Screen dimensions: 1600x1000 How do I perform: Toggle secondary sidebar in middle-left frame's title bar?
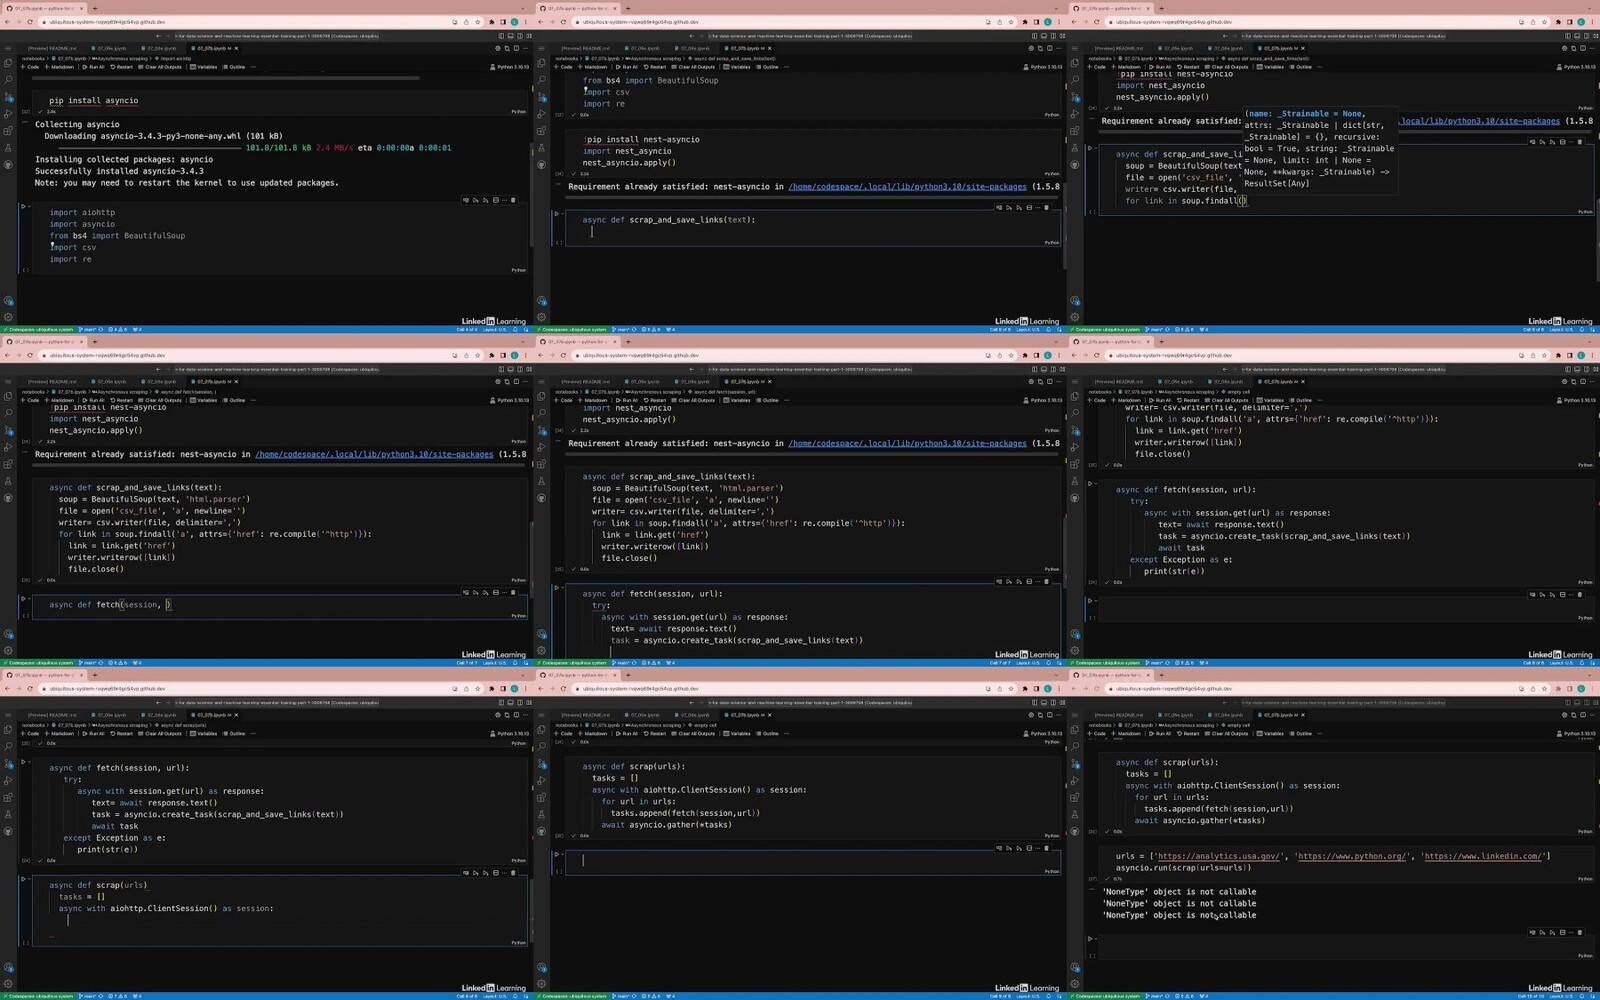[x=518, y=370]
